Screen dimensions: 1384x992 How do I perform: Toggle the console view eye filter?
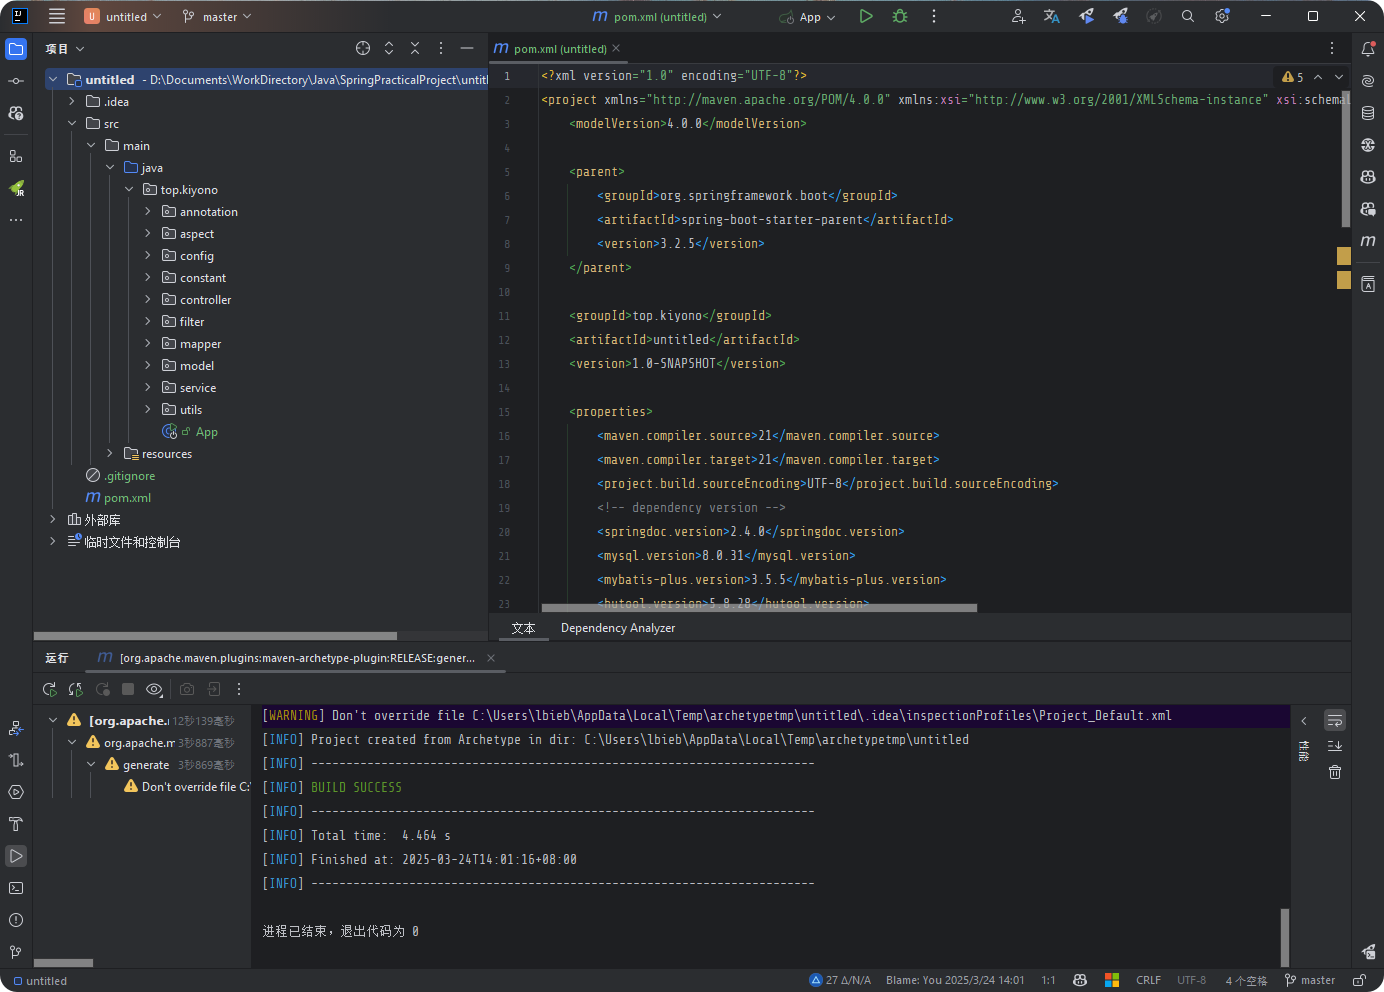[154, 689]
